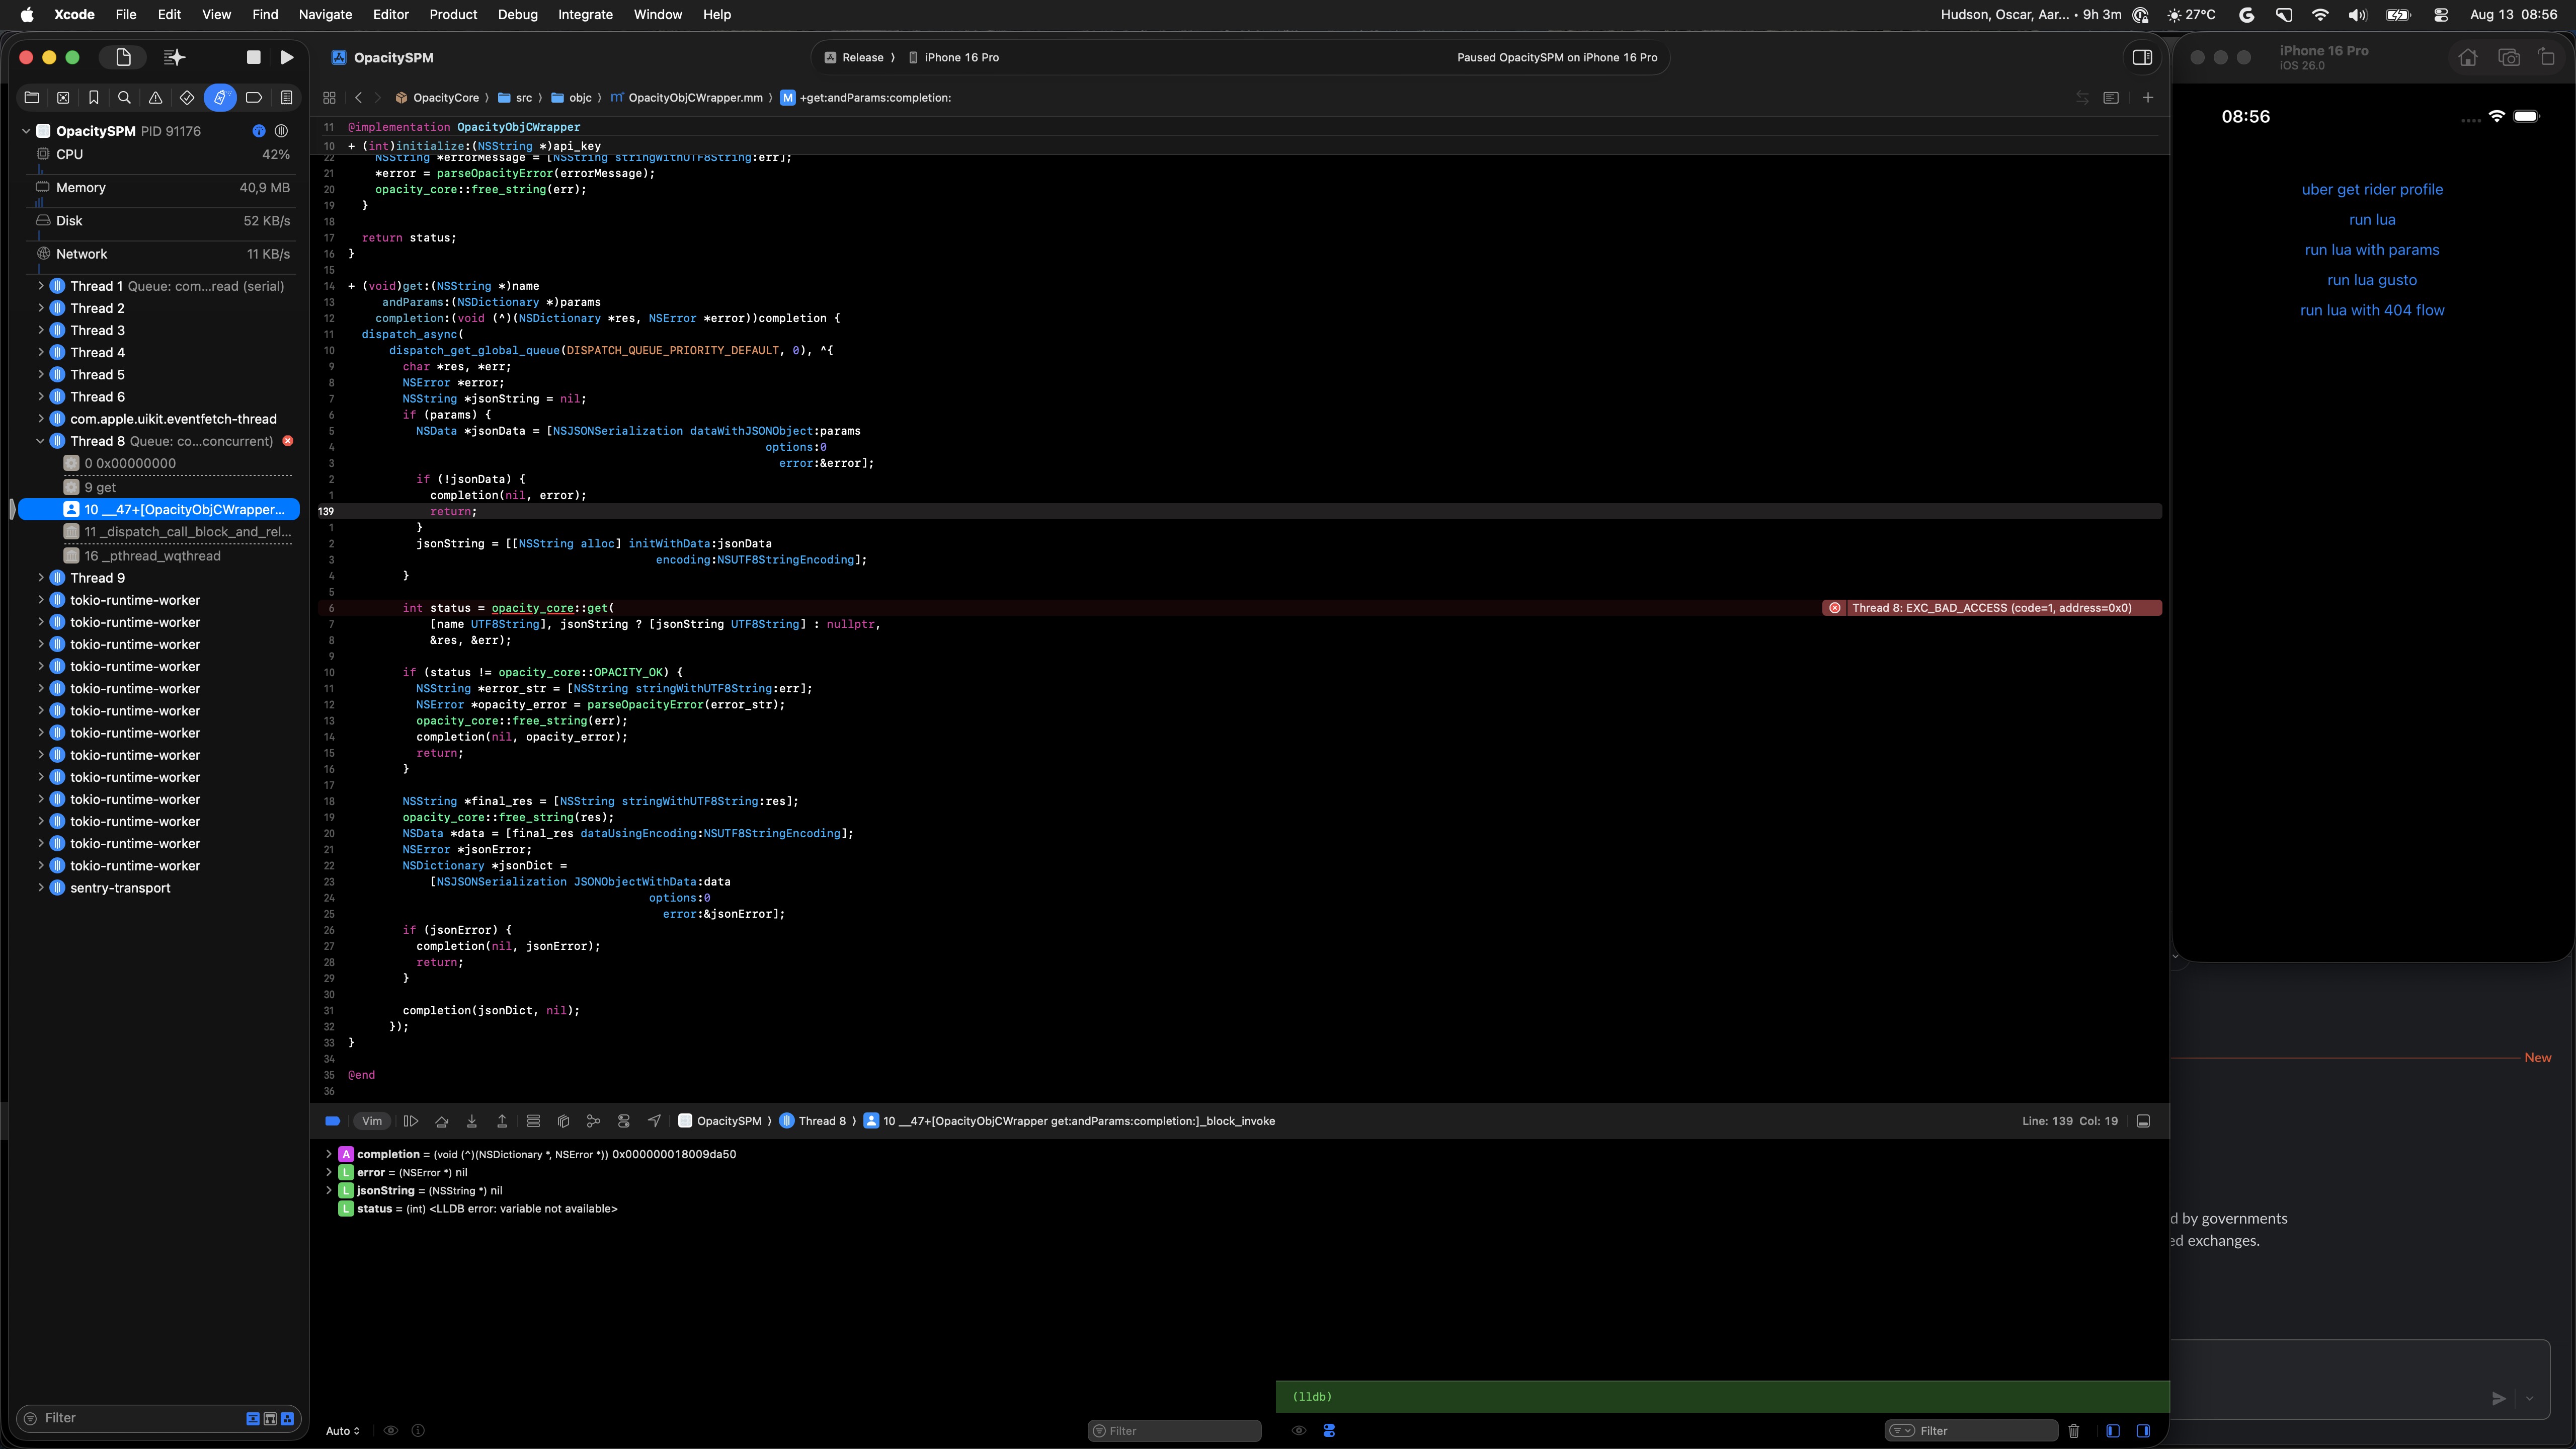Expand Thread 1 in debug navigator
The height and width of the screenshot is (1449, 2576).
point(41,286)
